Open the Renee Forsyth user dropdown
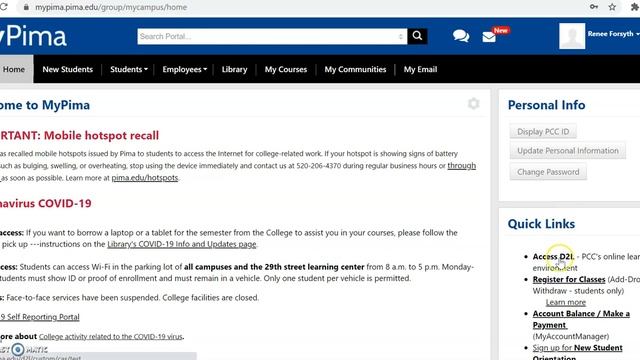640x360 pixels. [x=613, y=34]
